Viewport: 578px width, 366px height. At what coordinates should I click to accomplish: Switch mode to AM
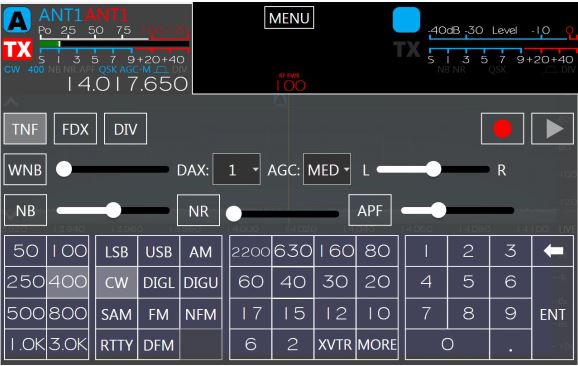[x=201, y=251]
